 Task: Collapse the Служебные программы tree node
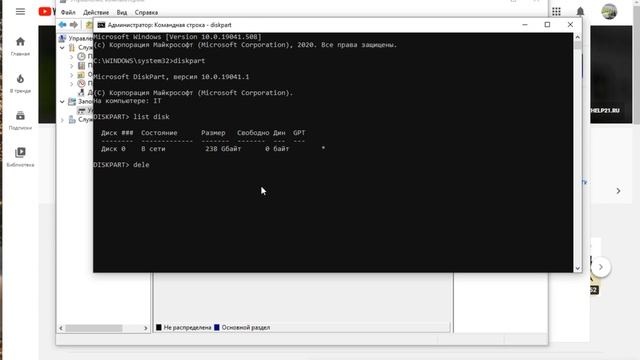pyautogui.click(x=62, y=48)
